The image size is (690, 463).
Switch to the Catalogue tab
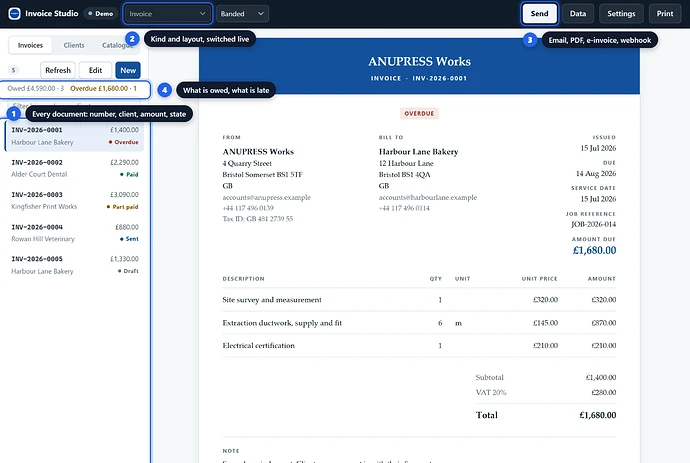[x=117, y=45]
